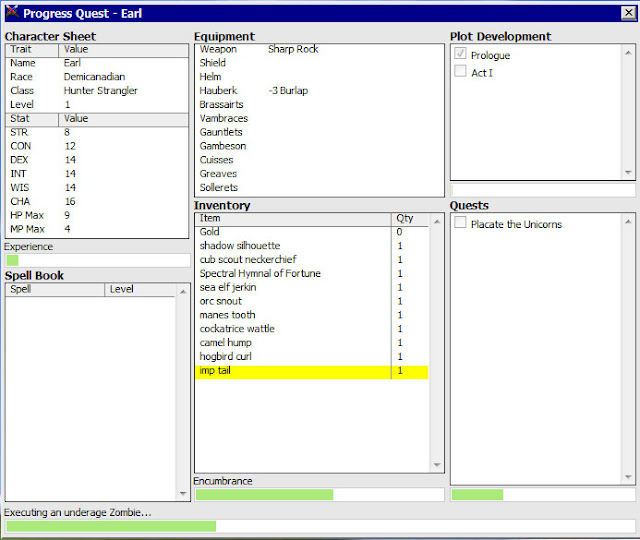
Task: Click the Brassairts equipment slot
Action: [319, 105]
